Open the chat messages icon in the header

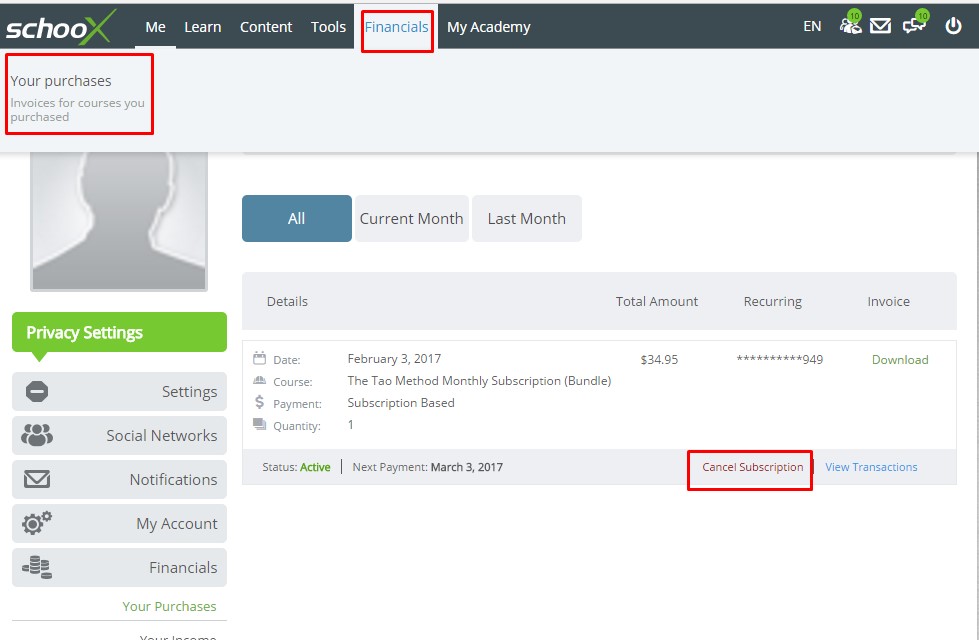click(915, 24)
